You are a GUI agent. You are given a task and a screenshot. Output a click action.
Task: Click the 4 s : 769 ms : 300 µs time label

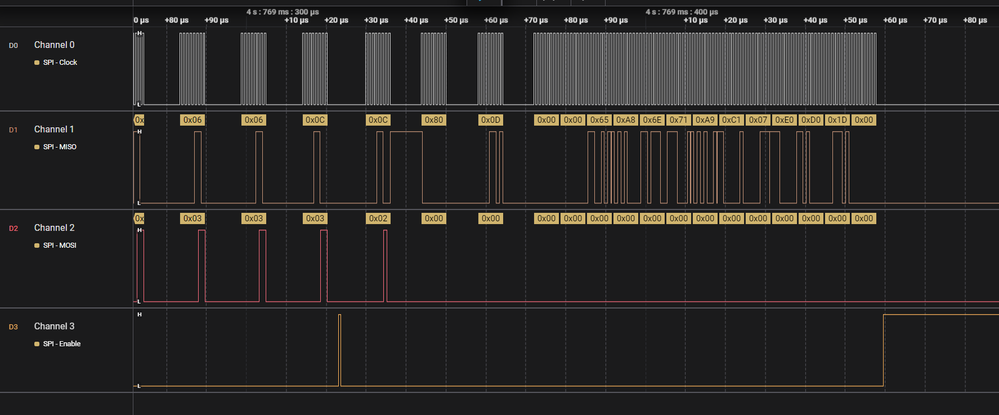click(x=283, y=12)
